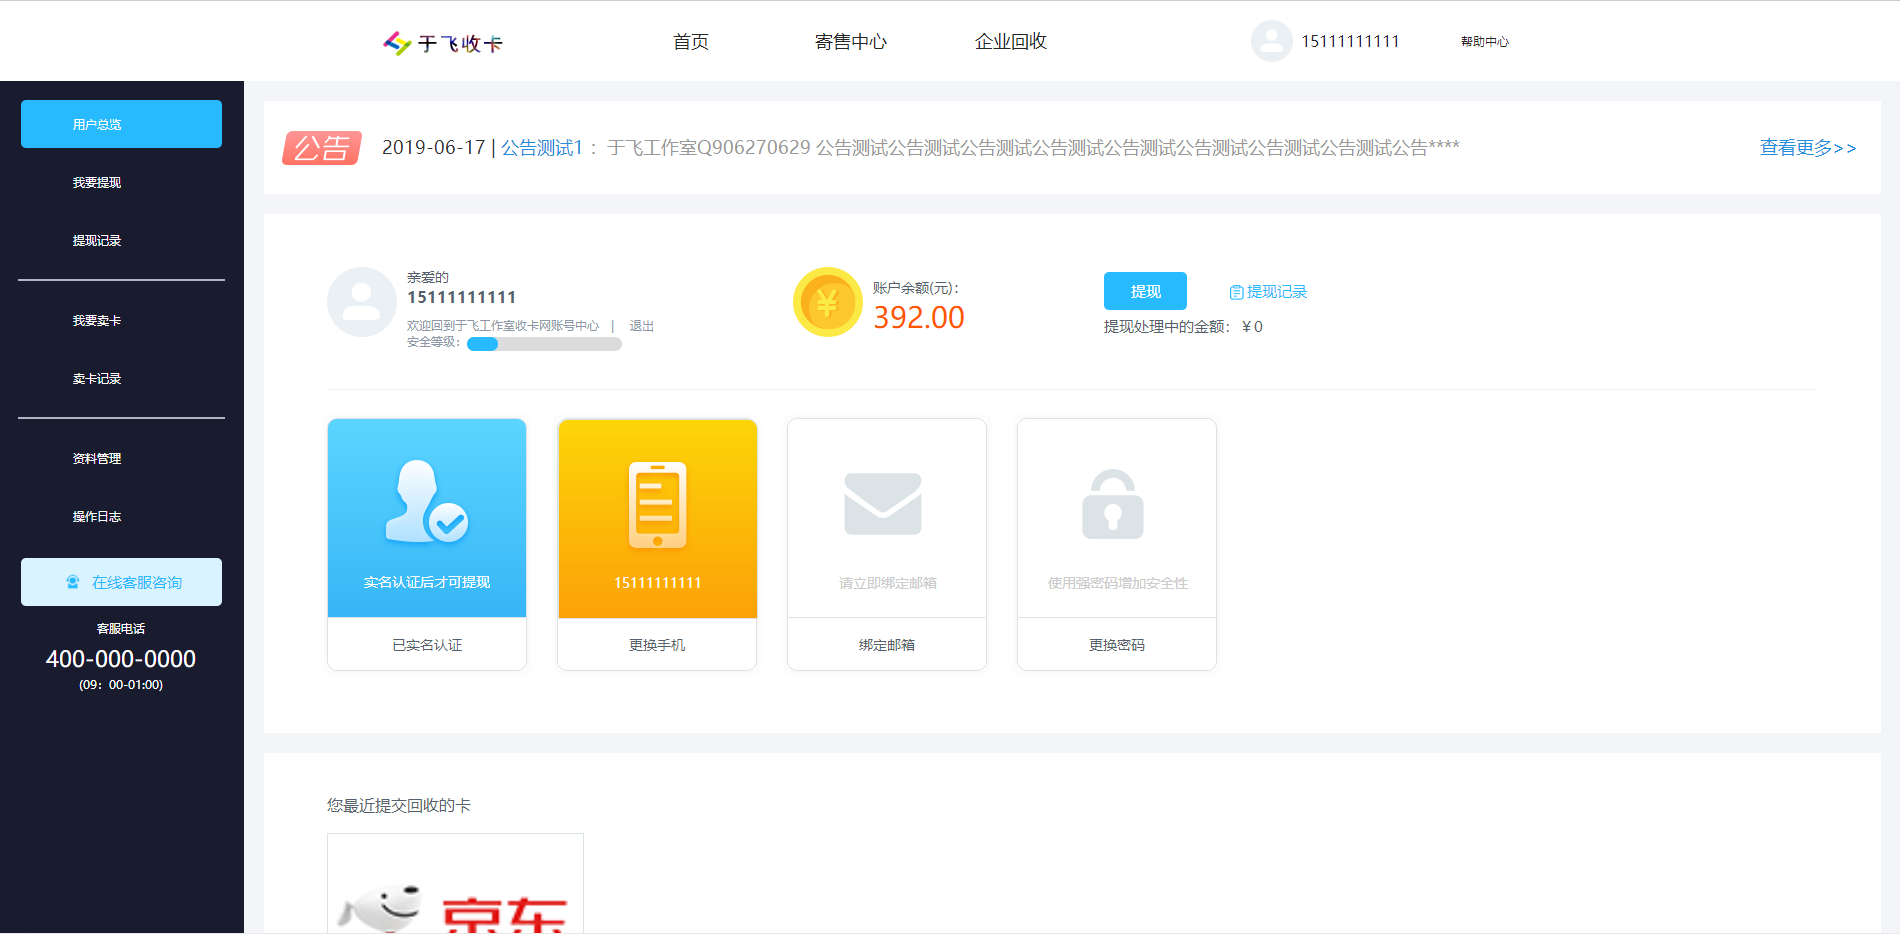Viewport: 1900px width, 935px height.
Task: Open 寄售中心 in the top navigation
Action: click(850, 42)
